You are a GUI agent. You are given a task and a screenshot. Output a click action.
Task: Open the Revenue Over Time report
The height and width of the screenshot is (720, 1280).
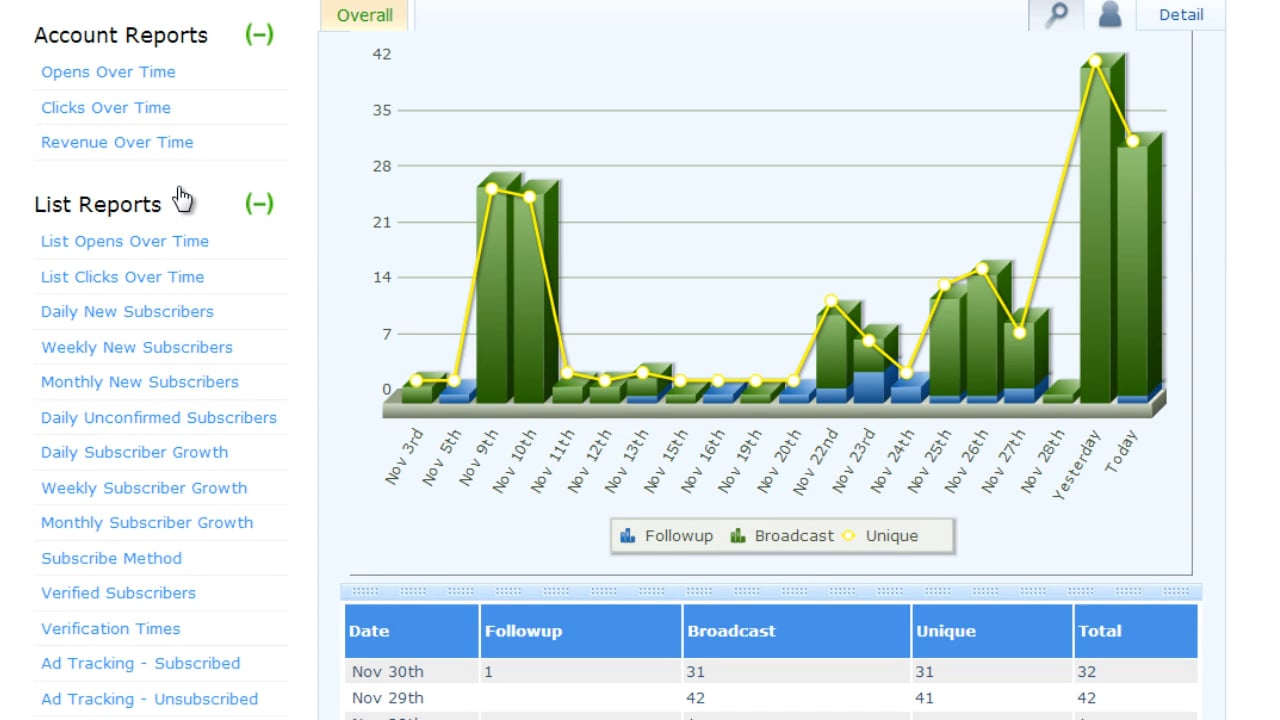(116, 142)
